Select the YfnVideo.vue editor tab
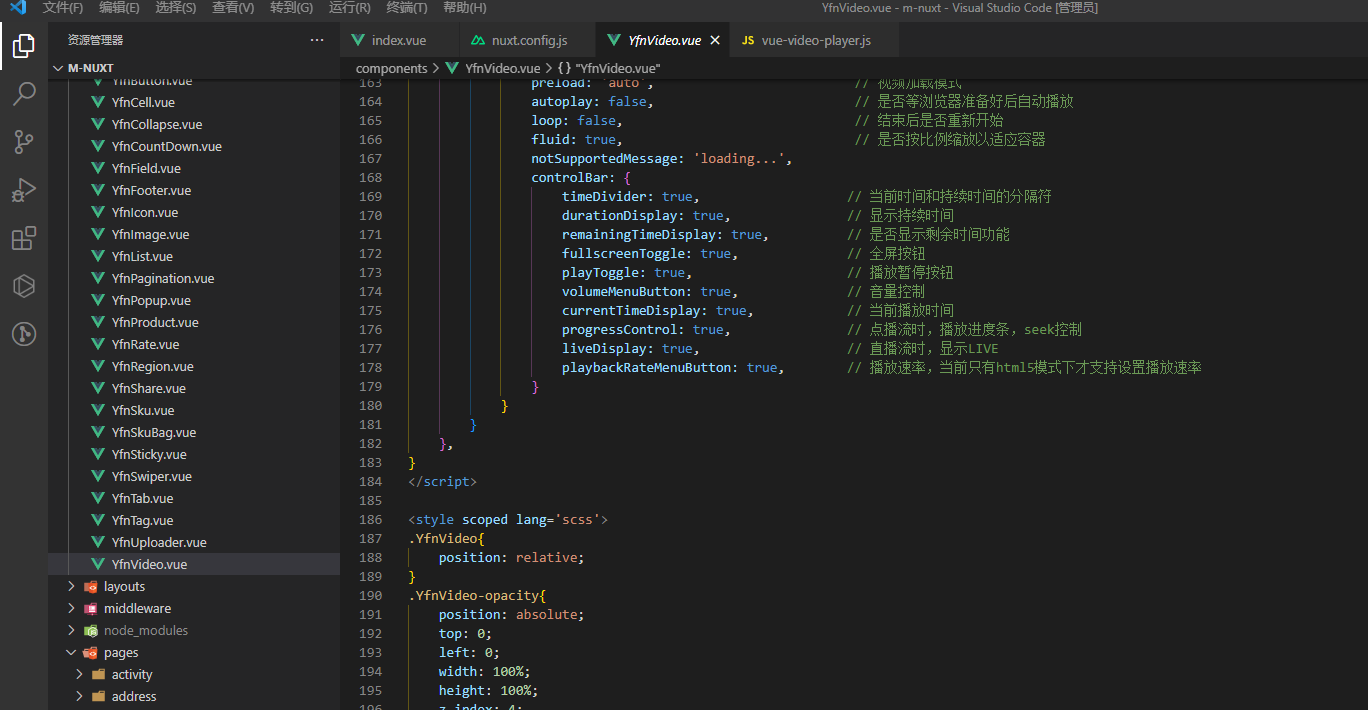The height and width of the screenshot is (710, 1368). (664, 41)
